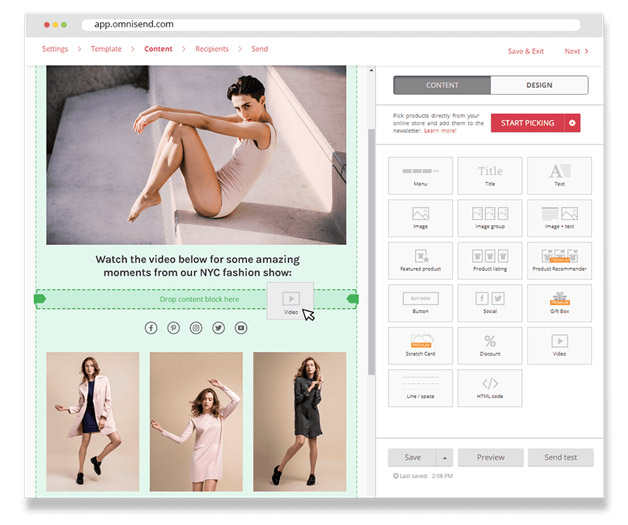Select the model in pink coat photo
Screen dimensions: 628x525
click(x=93, y=422)
